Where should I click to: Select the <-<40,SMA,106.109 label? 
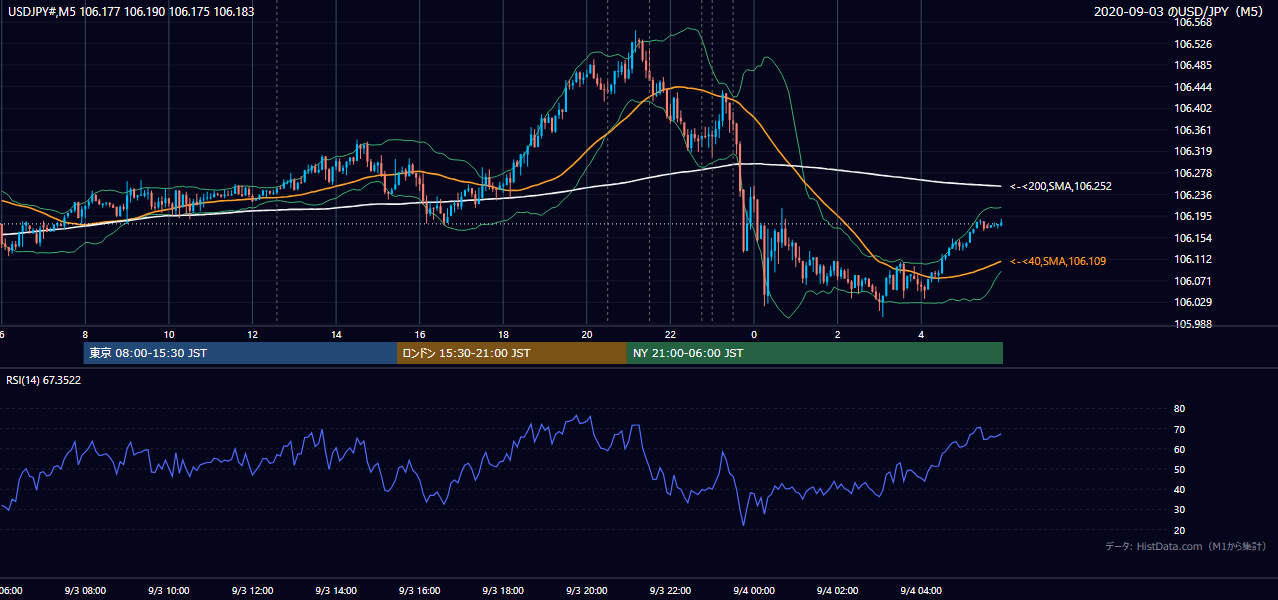point(1058,261)
